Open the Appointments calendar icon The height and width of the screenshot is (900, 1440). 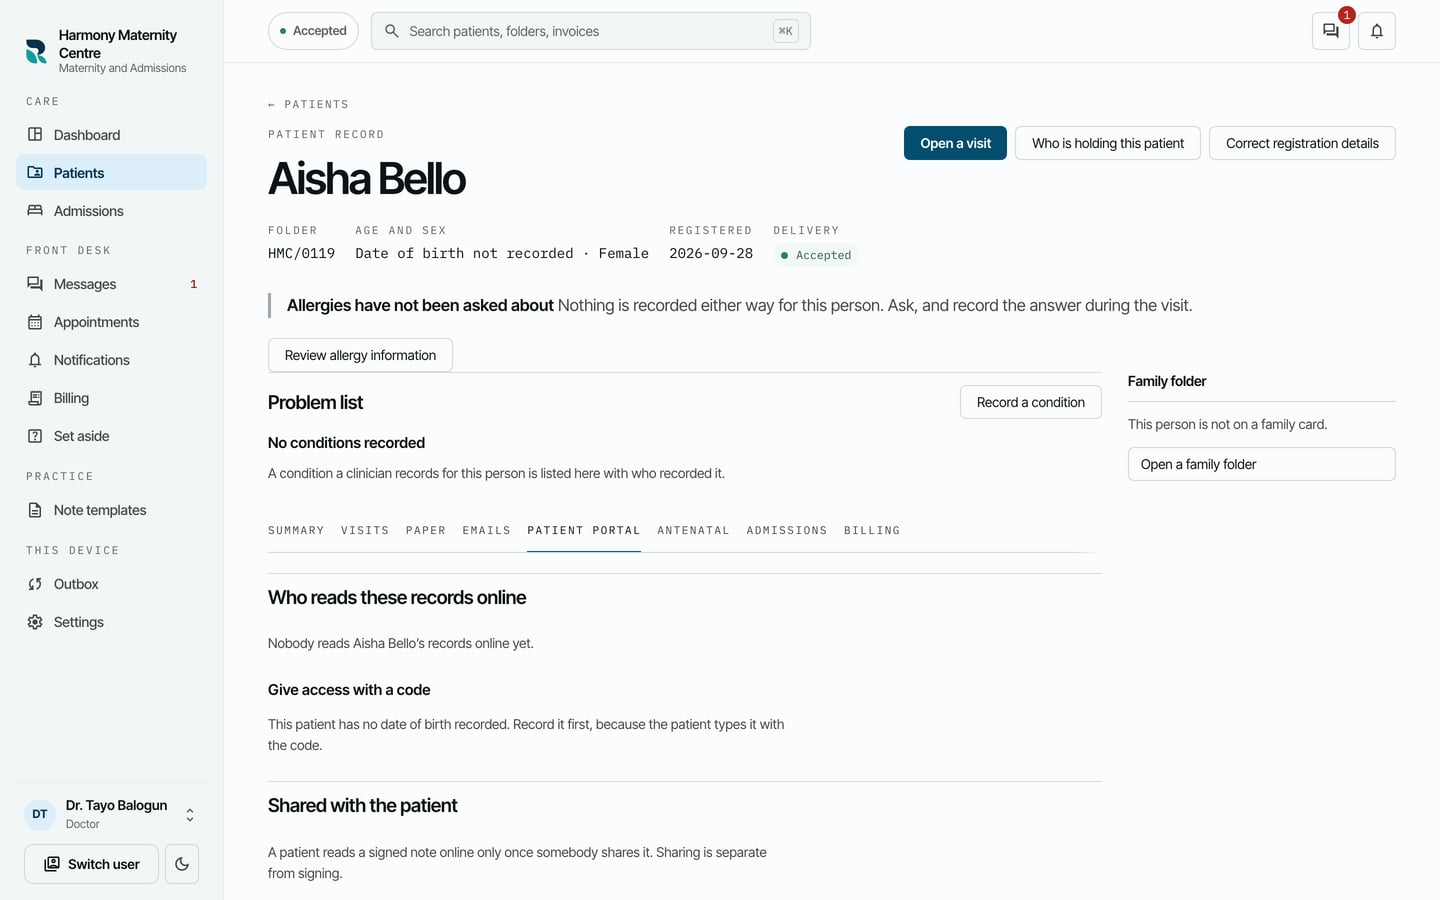[35, 322]
